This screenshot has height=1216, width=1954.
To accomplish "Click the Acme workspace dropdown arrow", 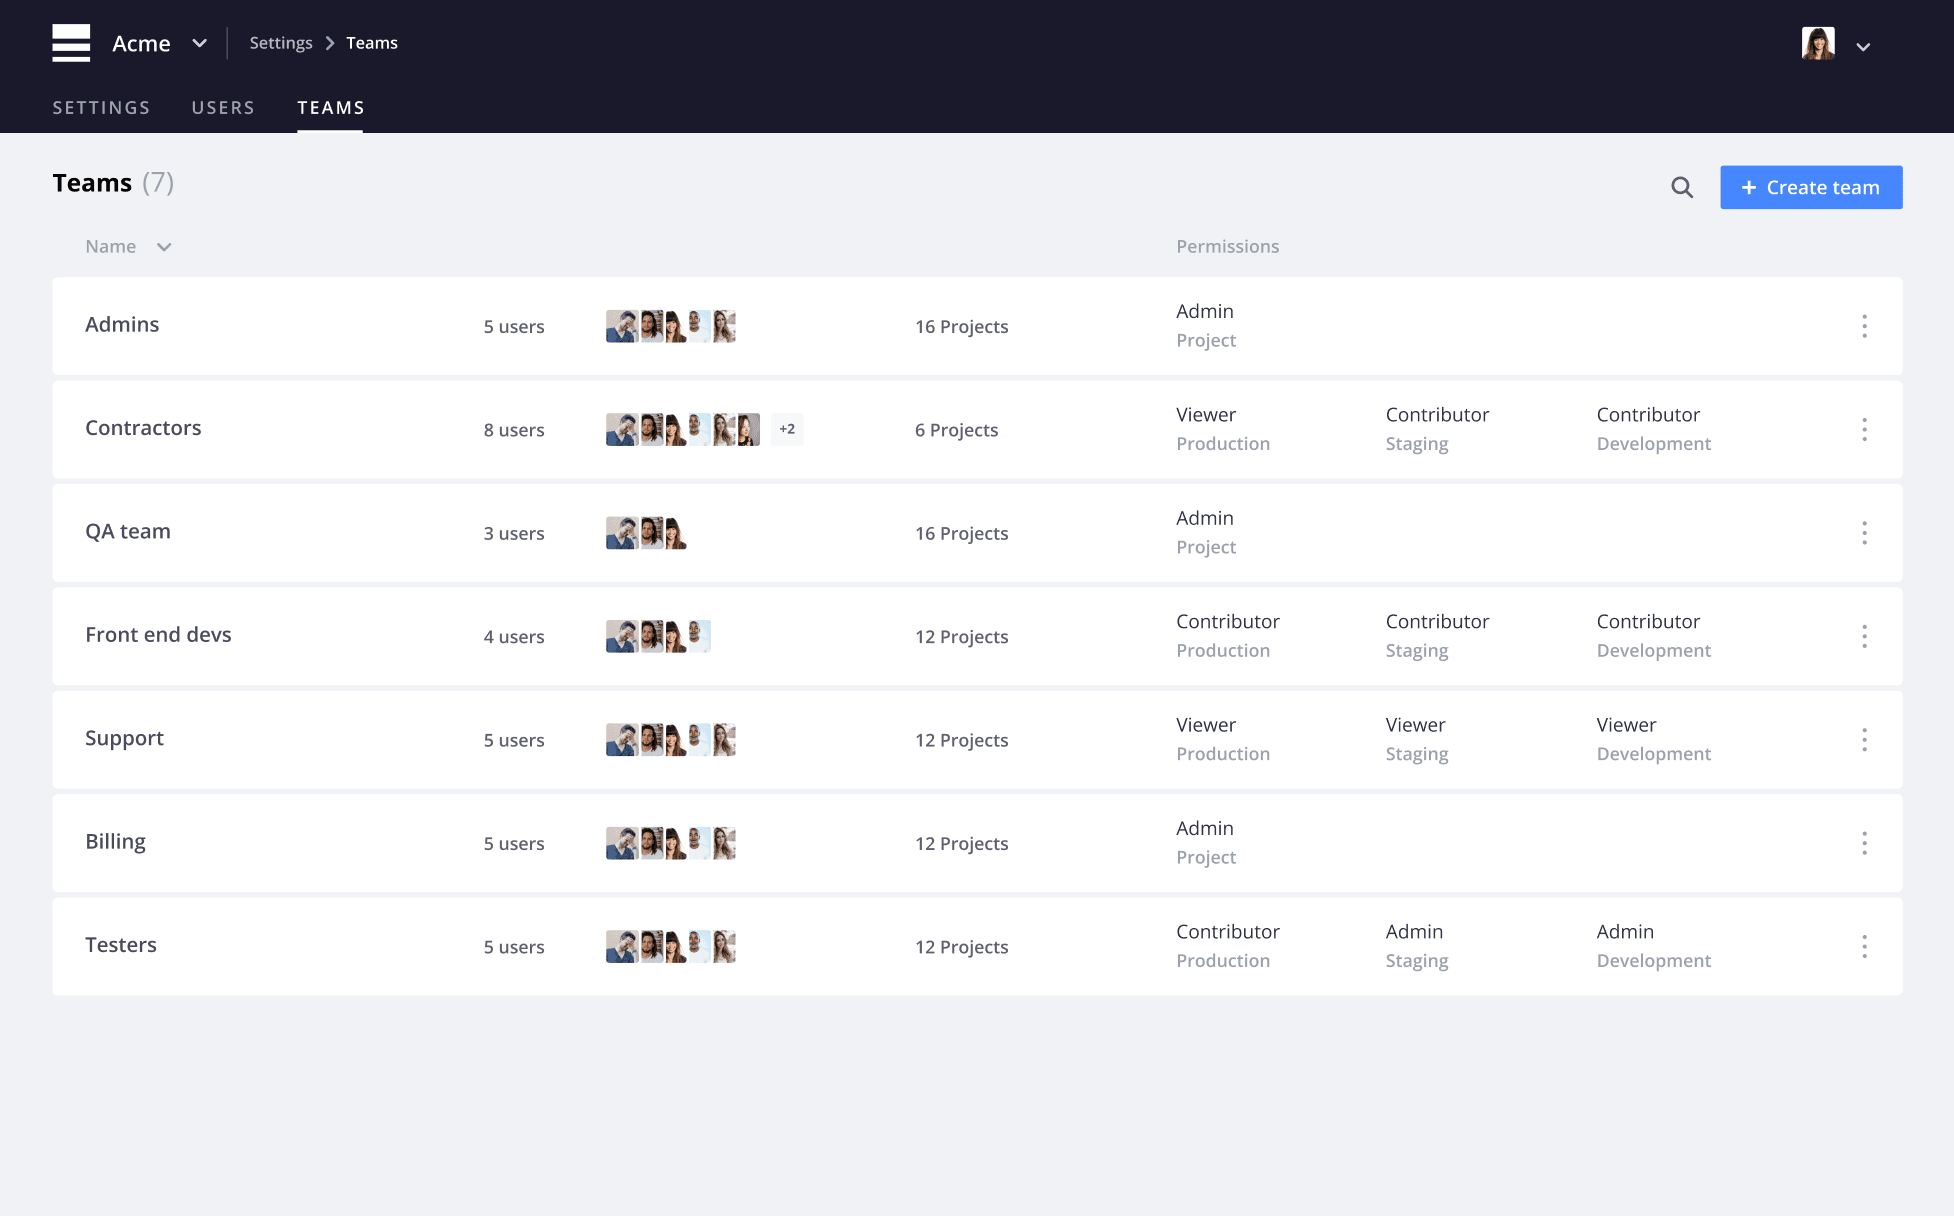I will coord(199,41).
